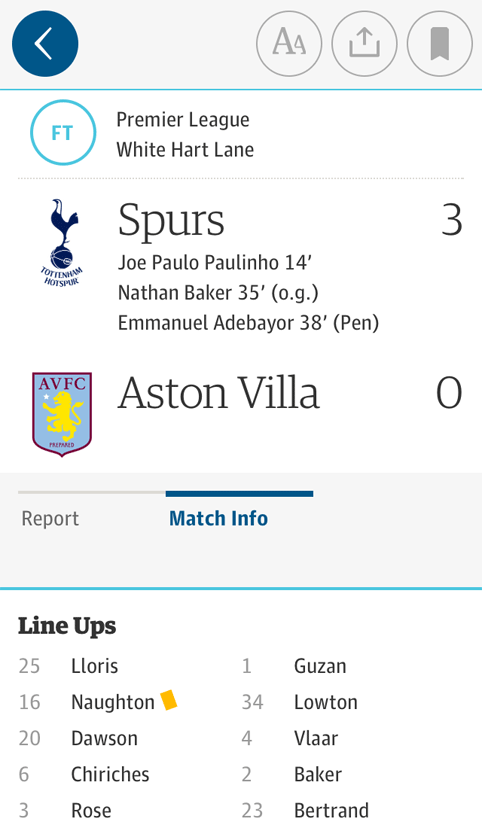Select scorer Joe Paulo Paulinho 14'
The height and width of the screenshot is (825, 482).
click(215, 262)
